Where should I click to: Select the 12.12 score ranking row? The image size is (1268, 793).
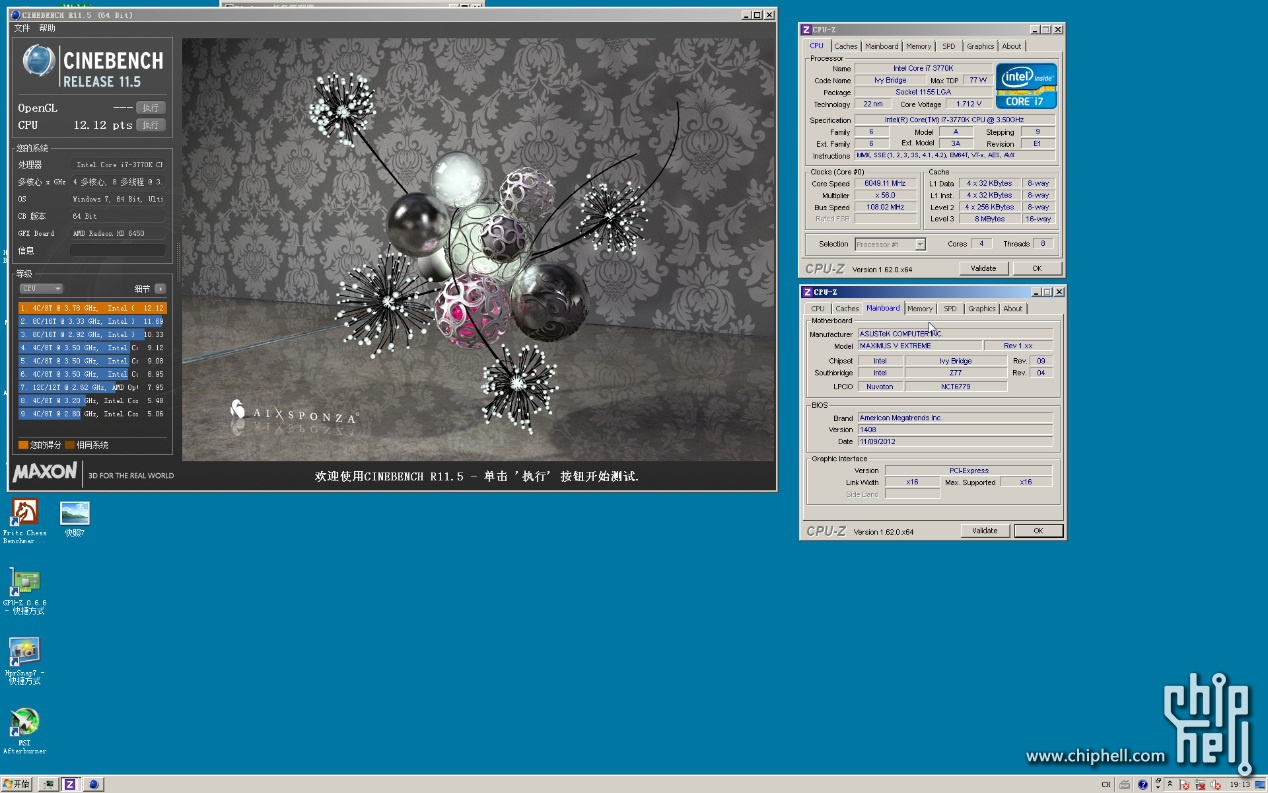(92, 308)
